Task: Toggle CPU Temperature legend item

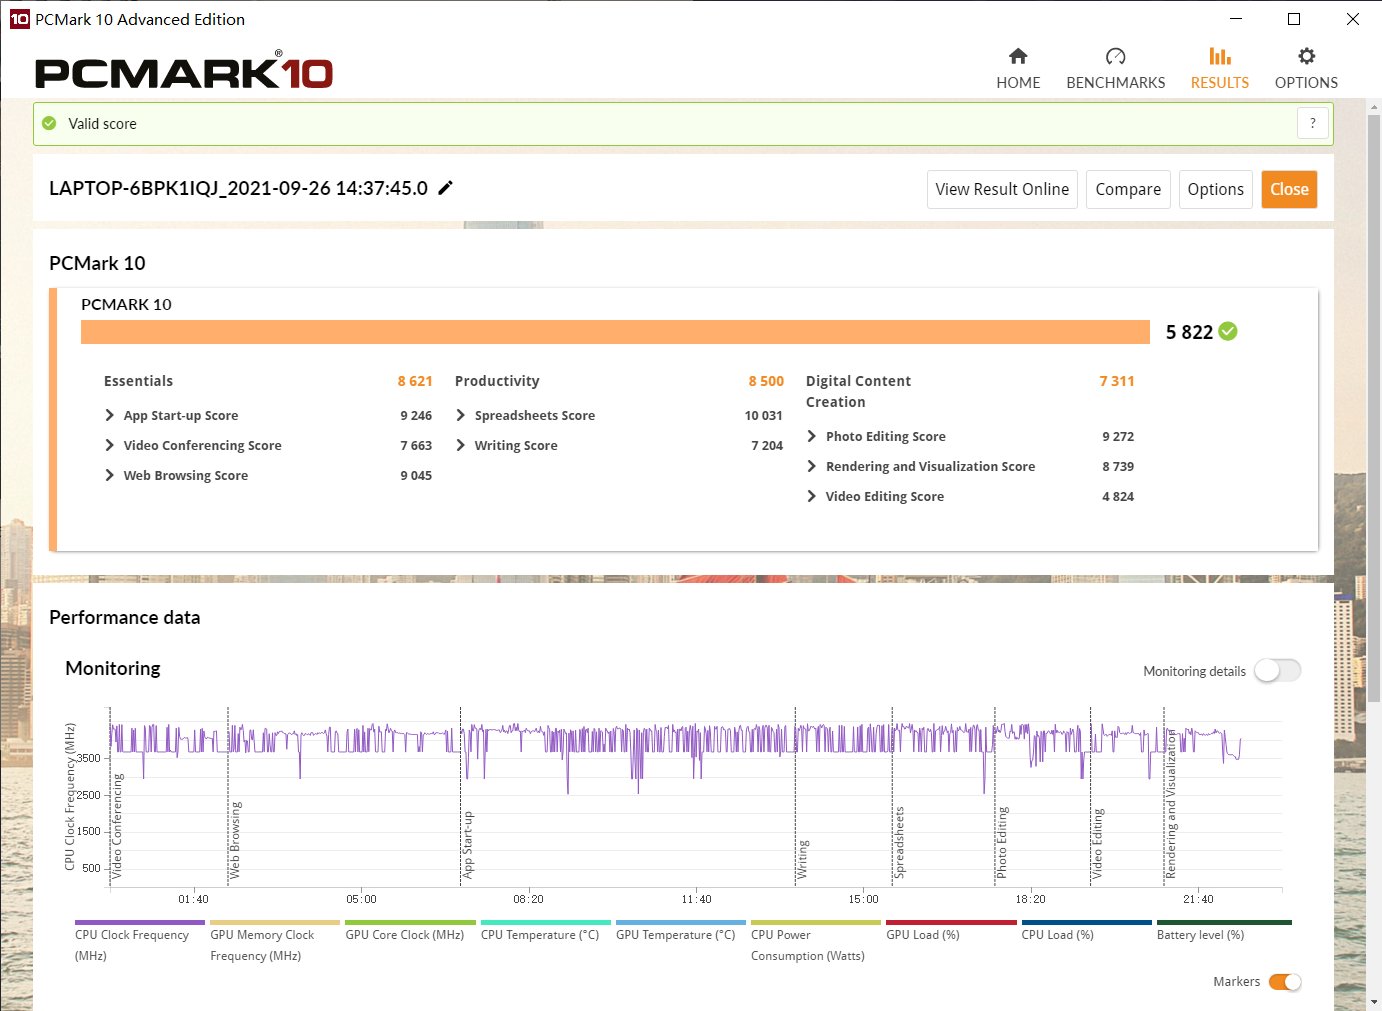Action: 545,933
